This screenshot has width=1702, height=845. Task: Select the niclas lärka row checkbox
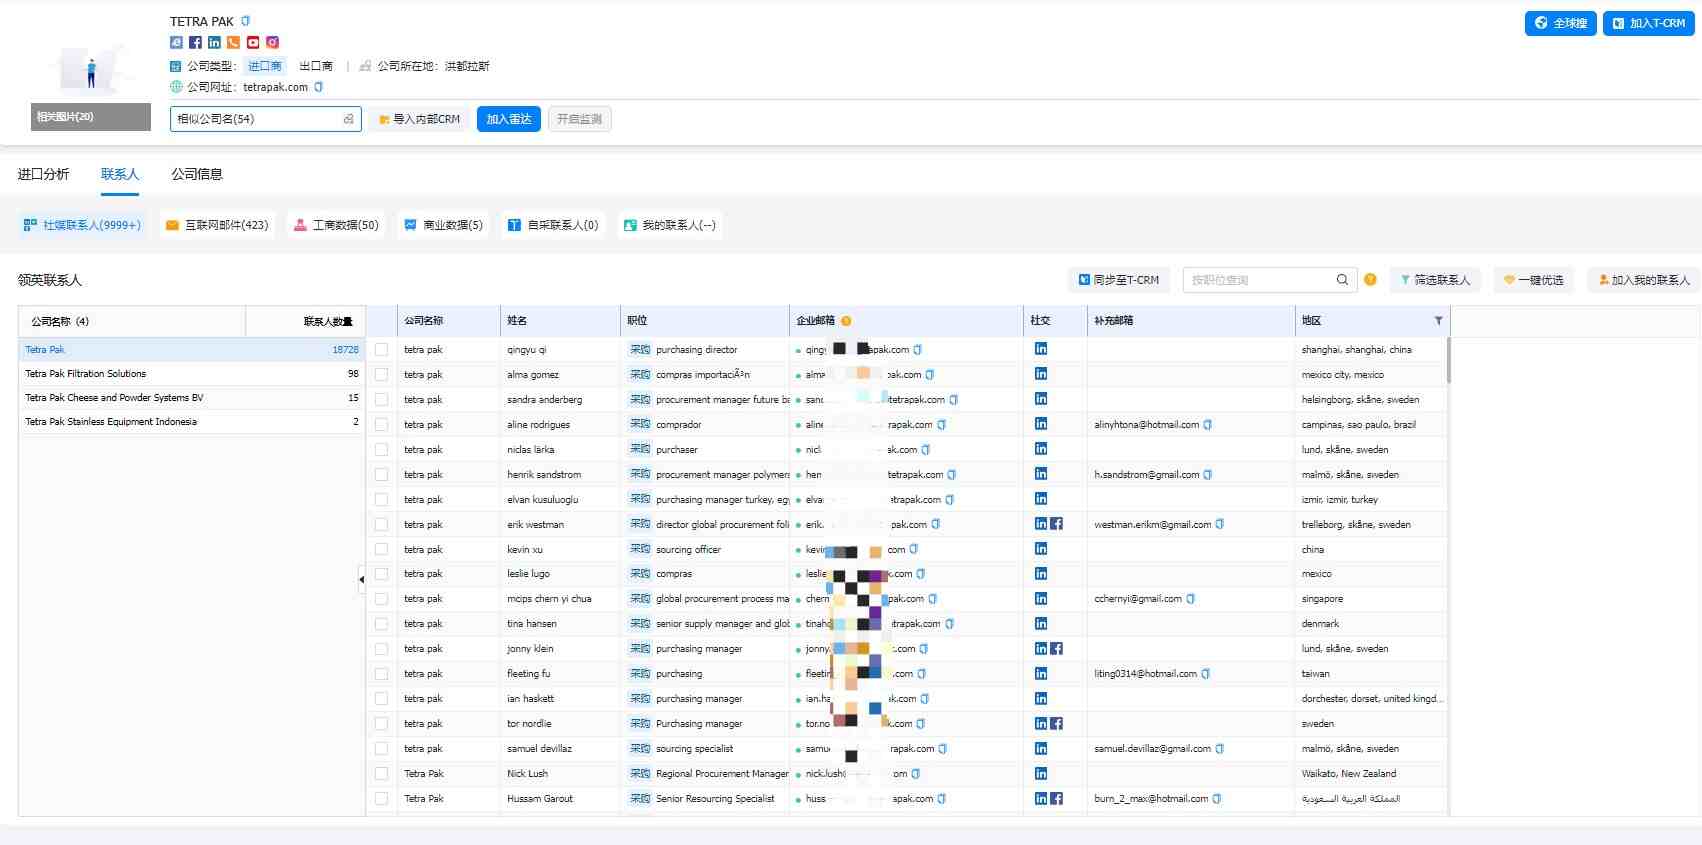381,450
